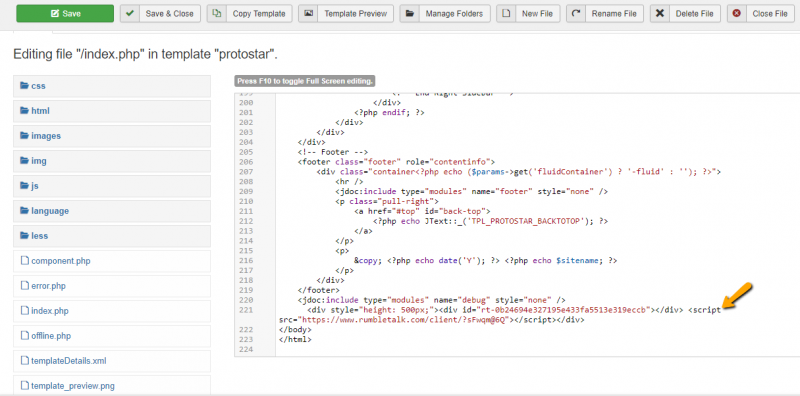This screenshot has width=800, height=396.
Task: Expand the language folder
Action: pyautogui.click(x=112, y=211)
